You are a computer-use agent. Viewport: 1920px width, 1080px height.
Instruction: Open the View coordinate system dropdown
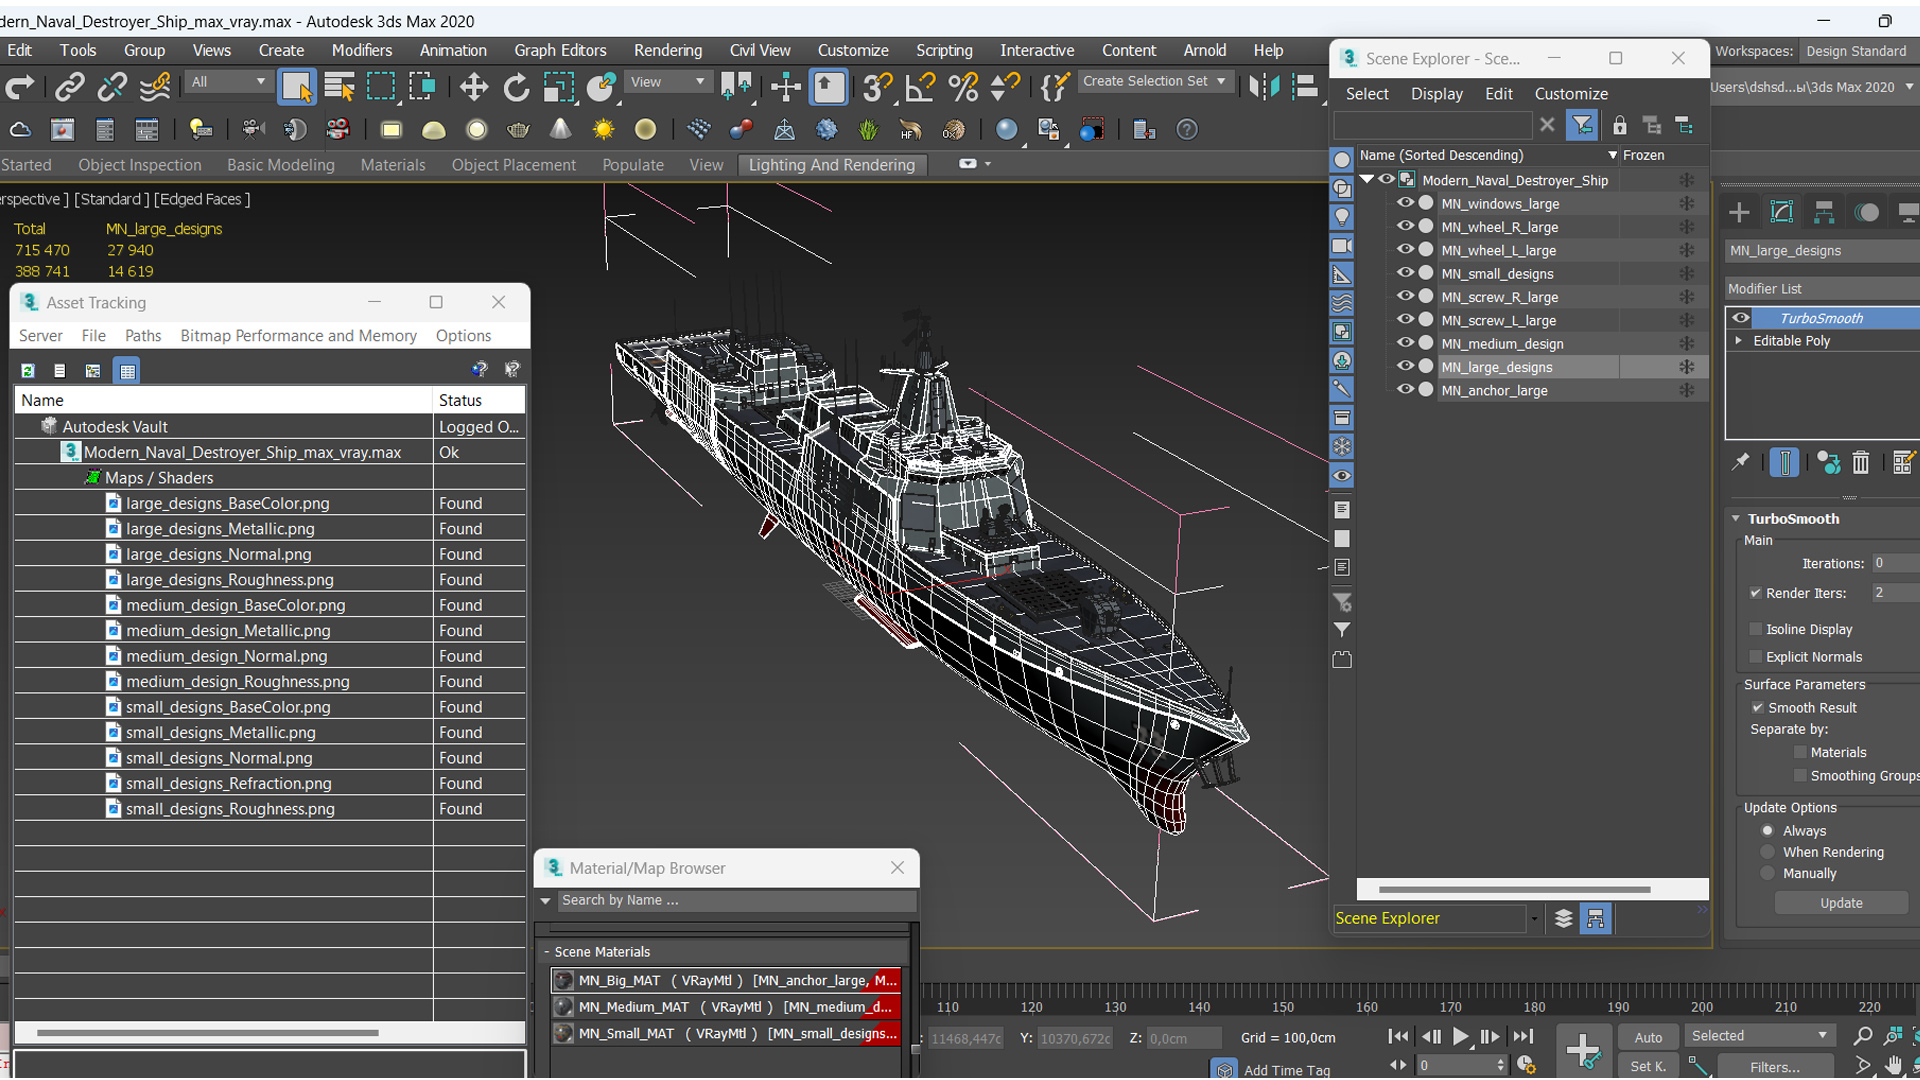click(x=667, y=82)
